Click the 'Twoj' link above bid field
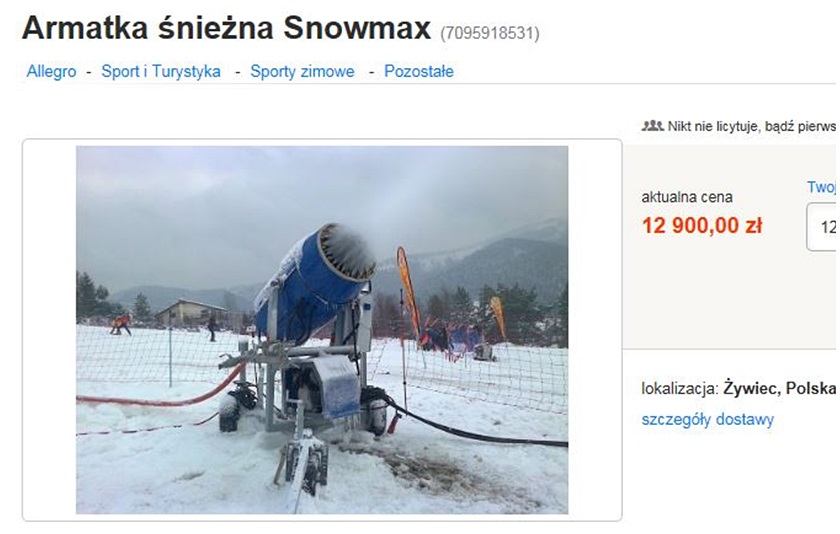Image resolution: width=840 pixels, height=534 pixels. pyautogui.click(x=821, y=187)
